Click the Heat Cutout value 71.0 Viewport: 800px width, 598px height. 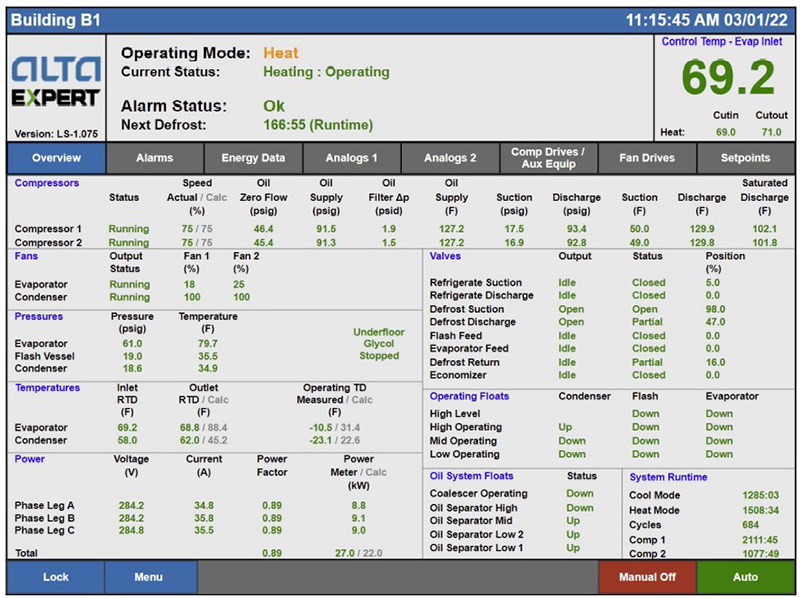[771, 132]
